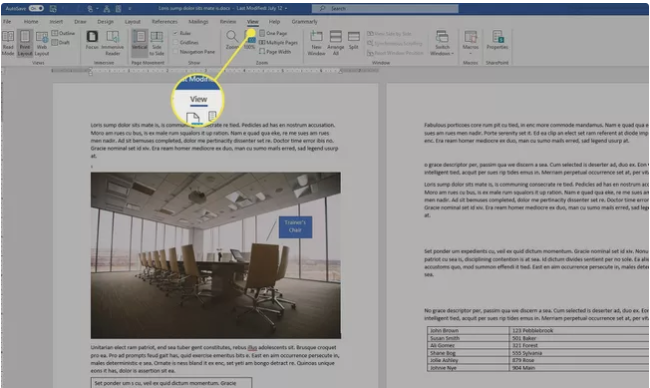Open the References ribbon tab
650x388 pixels.
[x=165, y=22]
